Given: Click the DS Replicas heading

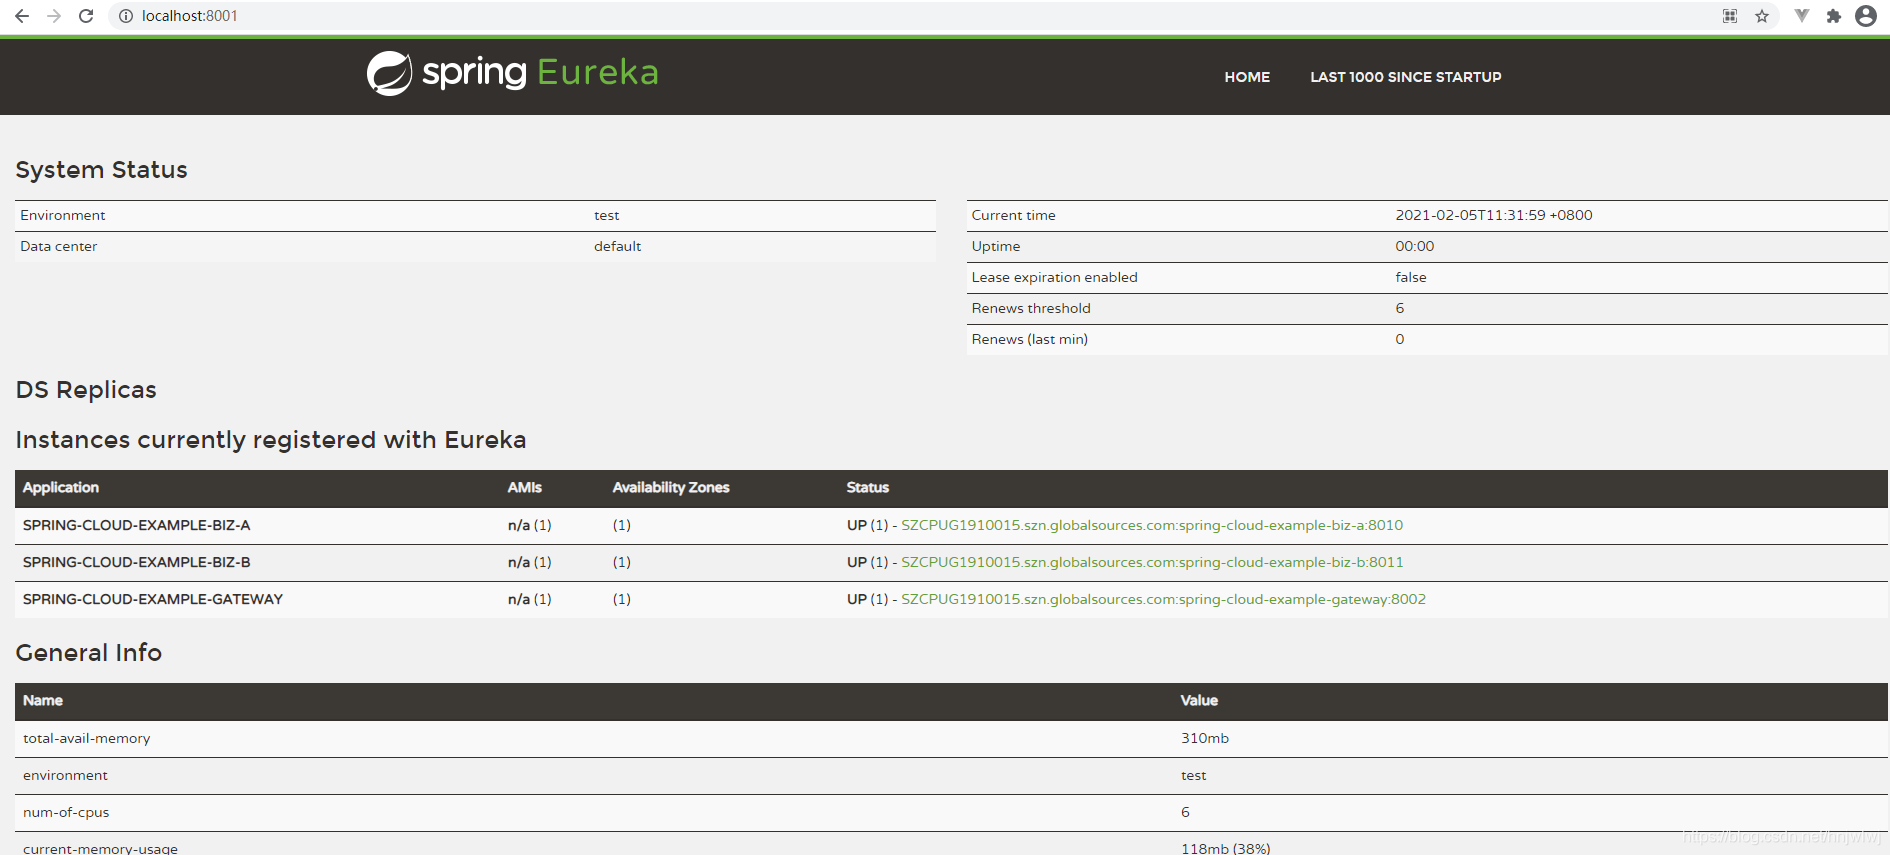Looking at the screenshot, I should click(86, 390).
